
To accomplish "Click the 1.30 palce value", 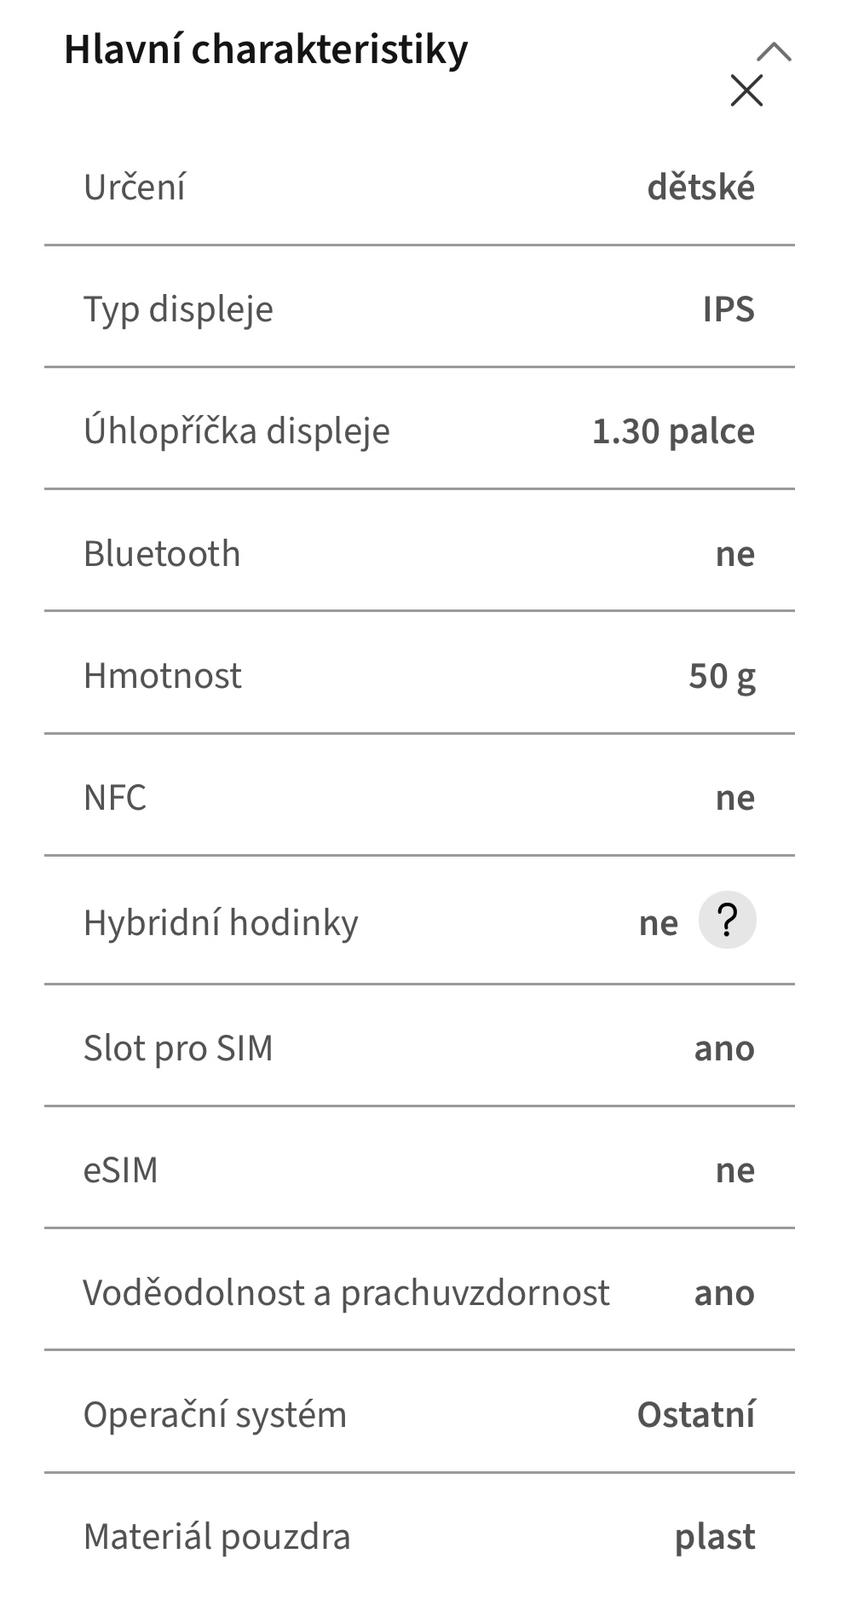I will (673, 431).
